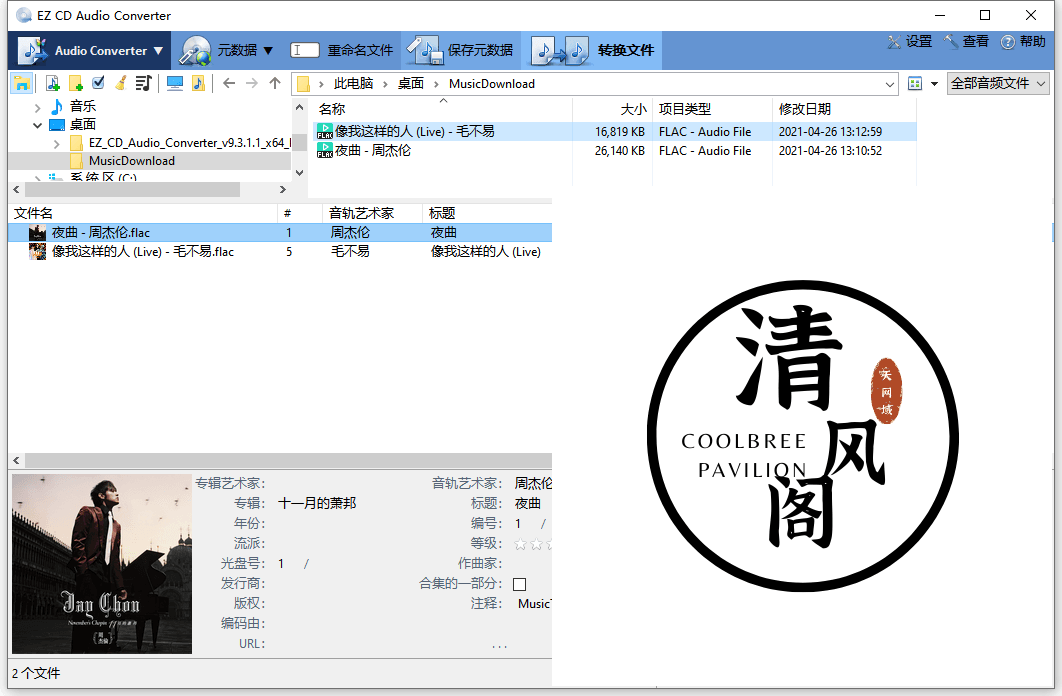Click MusicDownload in the address path
Image resolution: width=1062 pixels, height=696 pixels.
tap(492, 84)
